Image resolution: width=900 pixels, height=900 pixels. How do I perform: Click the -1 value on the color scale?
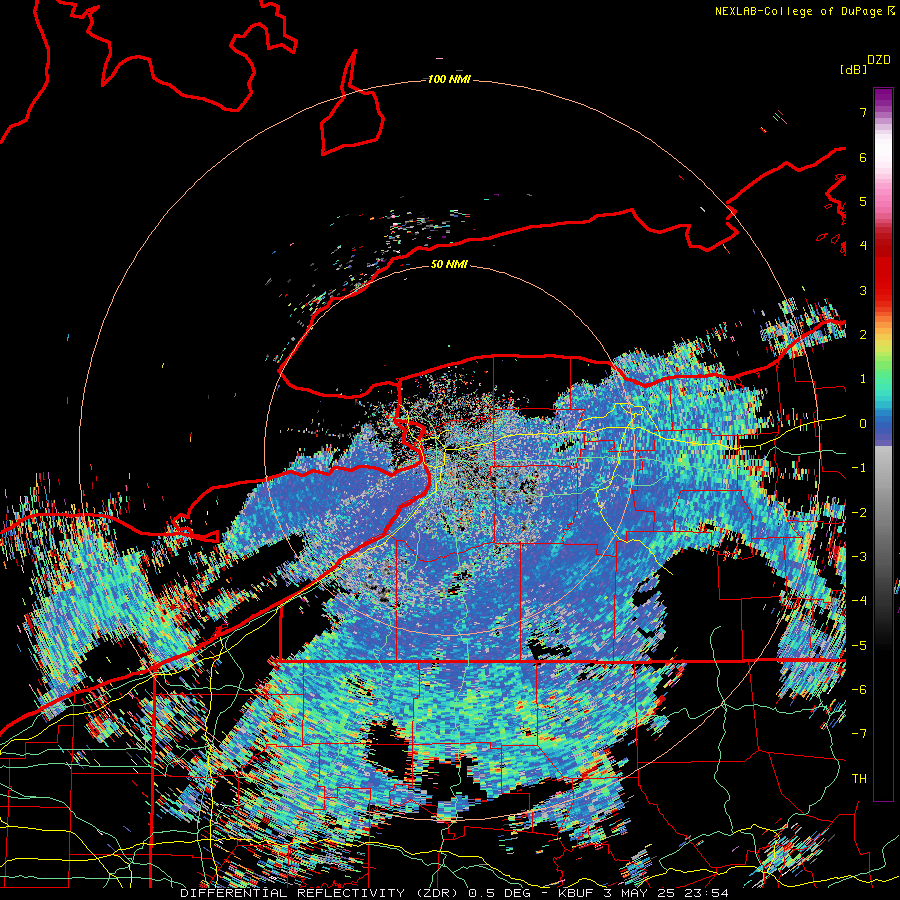pyautogui.click(x=859, y=468)
